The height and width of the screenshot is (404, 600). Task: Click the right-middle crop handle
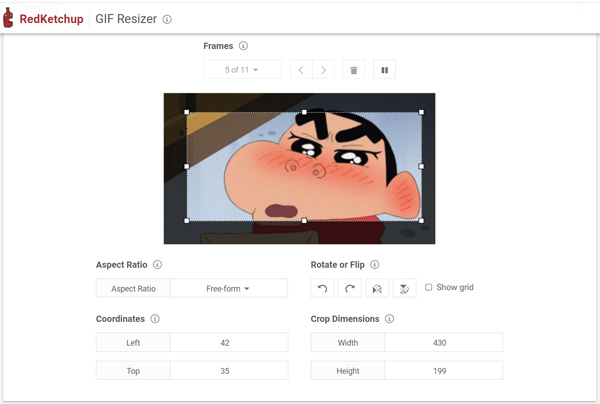pos(421,166)
